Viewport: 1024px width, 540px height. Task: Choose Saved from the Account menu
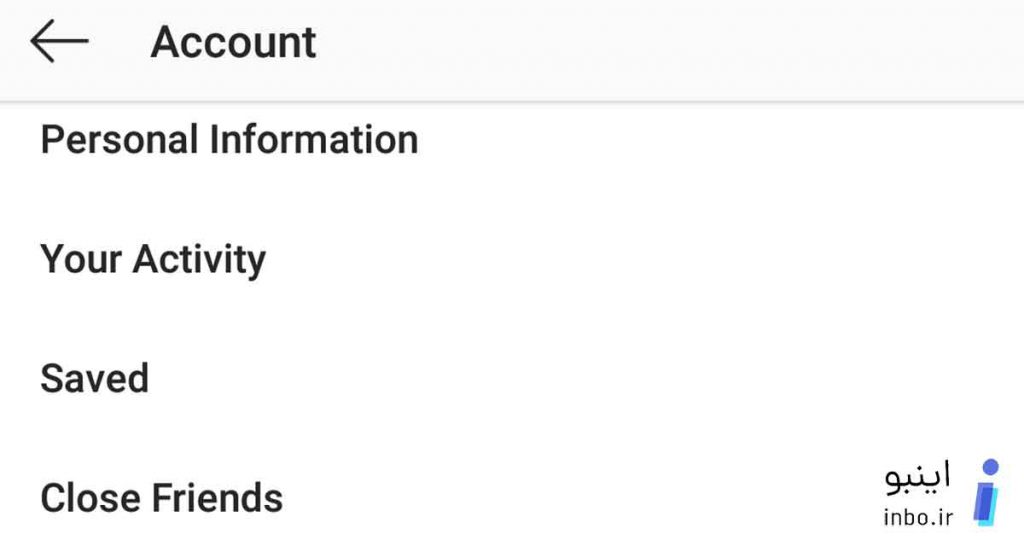[512, 378]
